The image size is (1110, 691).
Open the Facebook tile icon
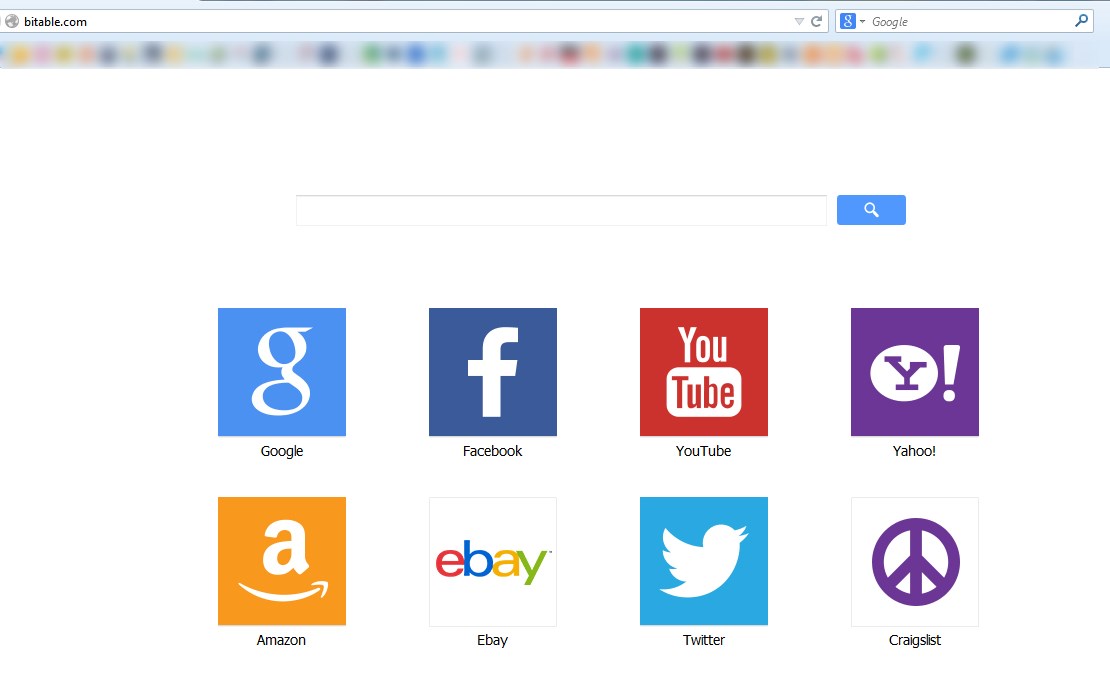pos(493,372)
